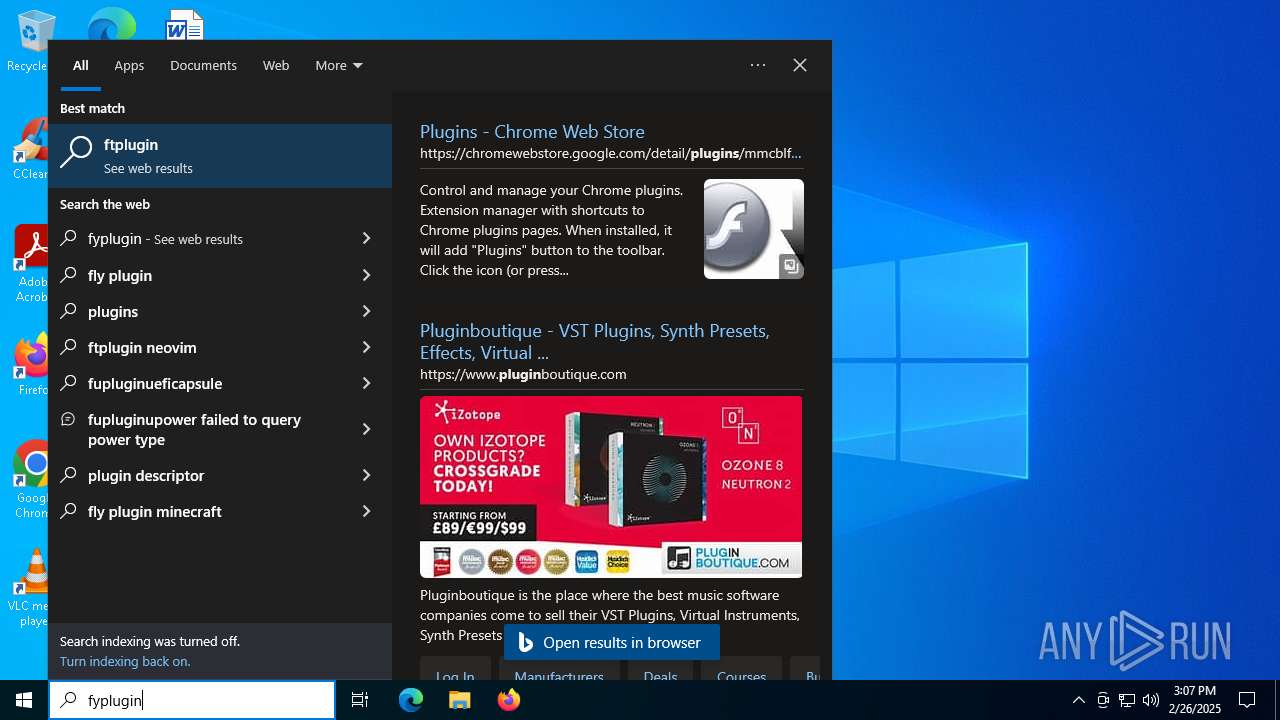Expand the plugin descriptor suggestion arrow

click(x=366, y=475)
